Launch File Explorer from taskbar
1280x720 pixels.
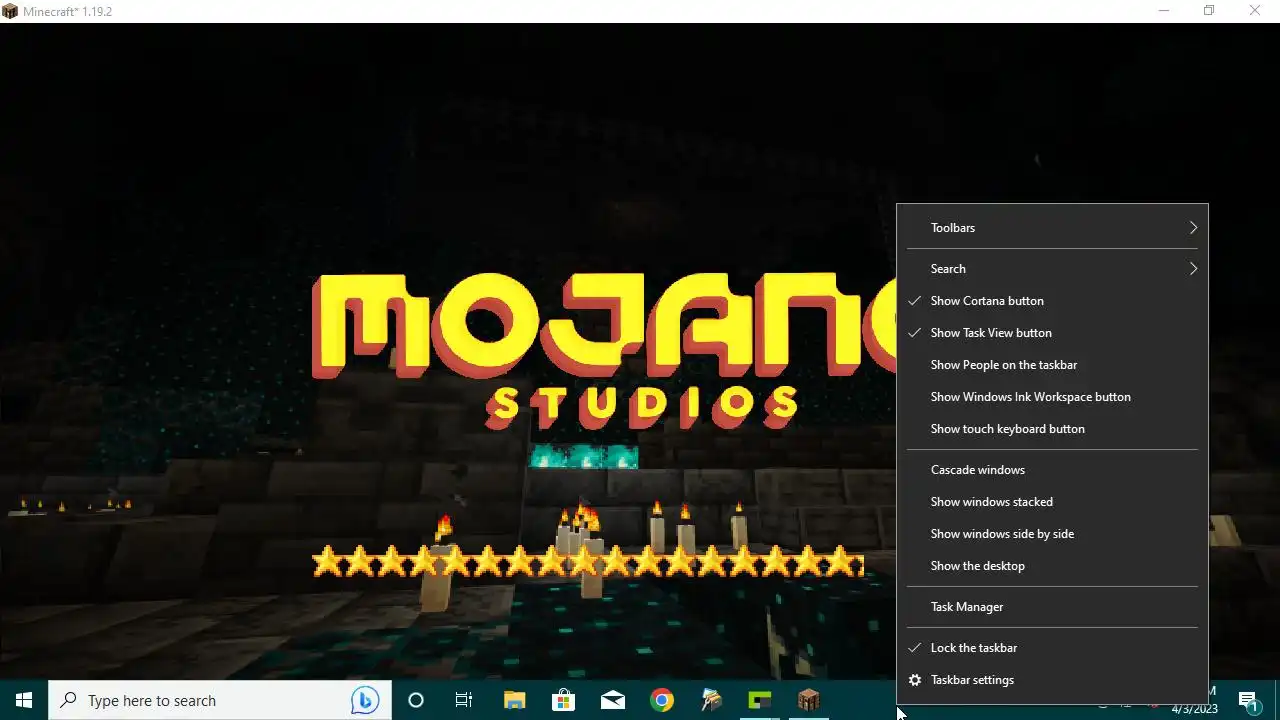[x=514, y=700]
